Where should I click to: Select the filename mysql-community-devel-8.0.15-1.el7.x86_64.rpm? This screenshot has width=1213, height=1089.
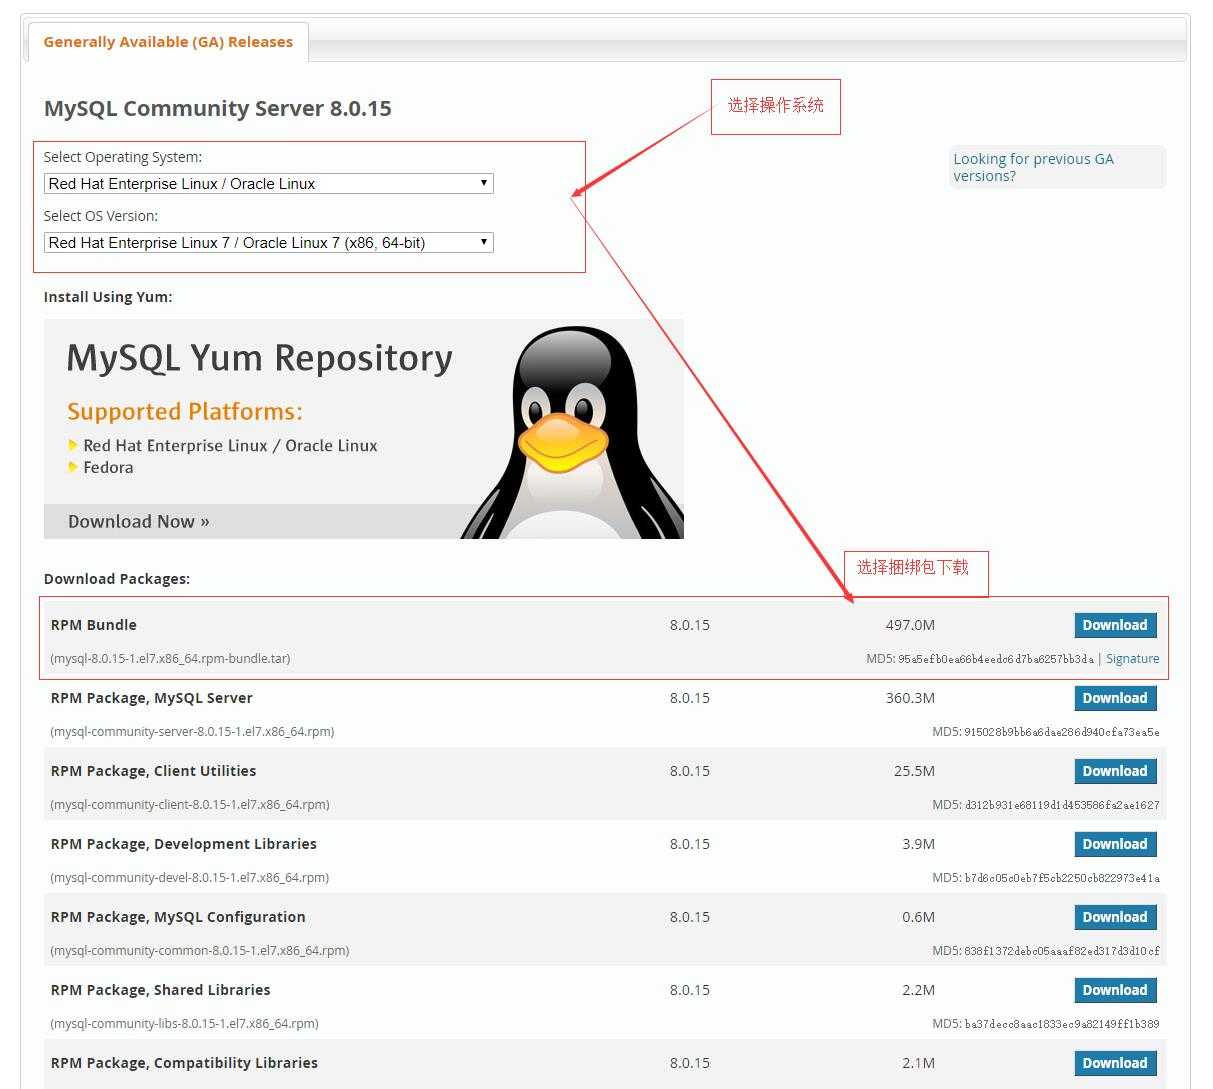189,878
